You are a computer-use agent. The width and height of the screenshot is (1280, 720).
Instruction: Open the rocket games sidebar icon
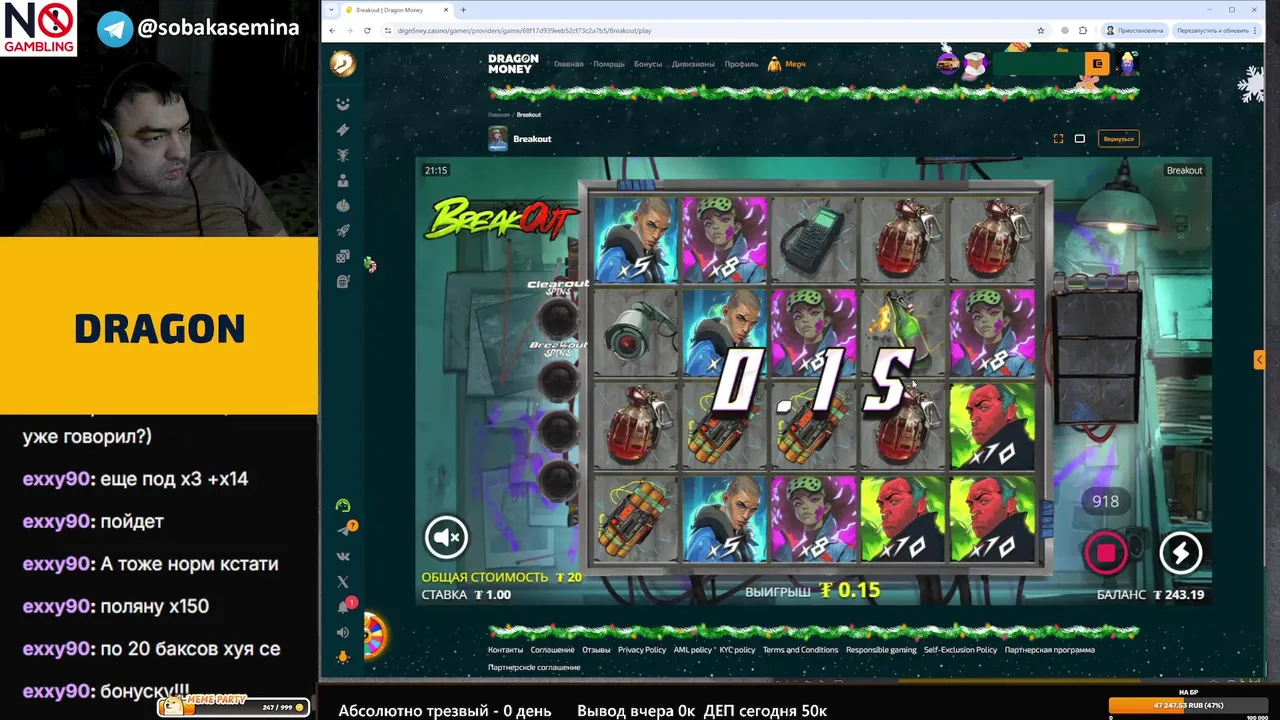point(343,231)
